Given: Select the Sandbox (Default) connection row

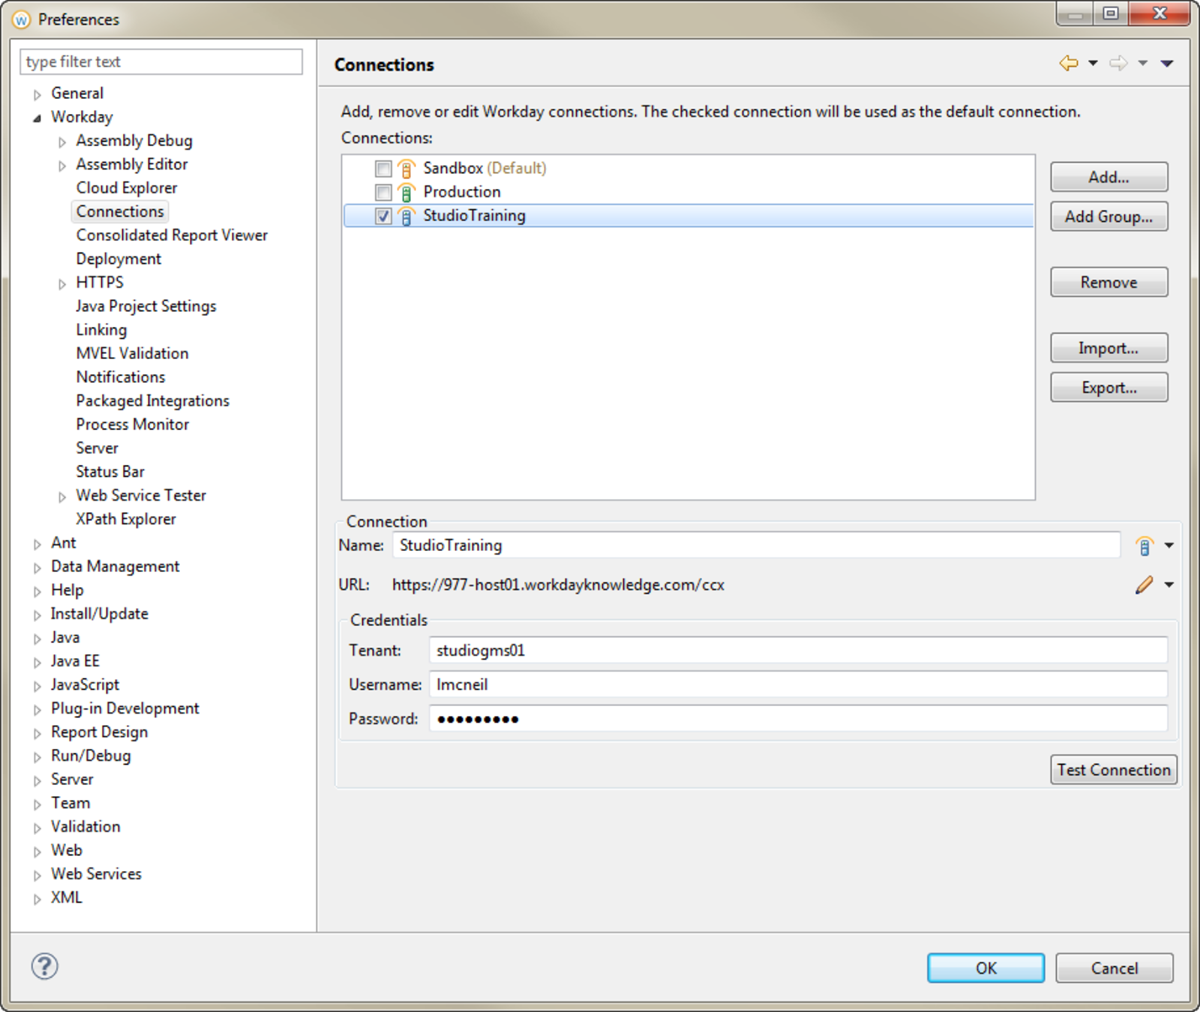Looking at the screenshot, I should pos(688,168).
